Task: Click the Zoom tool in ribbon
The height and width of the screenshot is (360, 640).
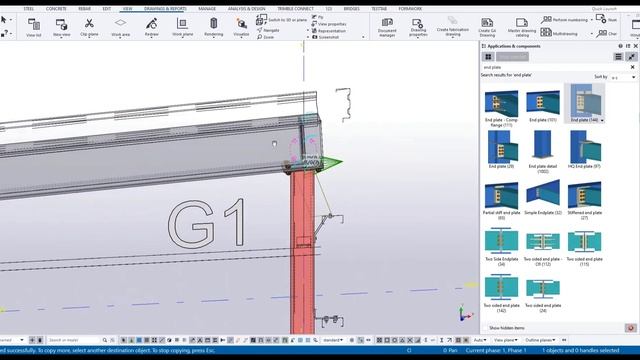Action: coord(266,37)
